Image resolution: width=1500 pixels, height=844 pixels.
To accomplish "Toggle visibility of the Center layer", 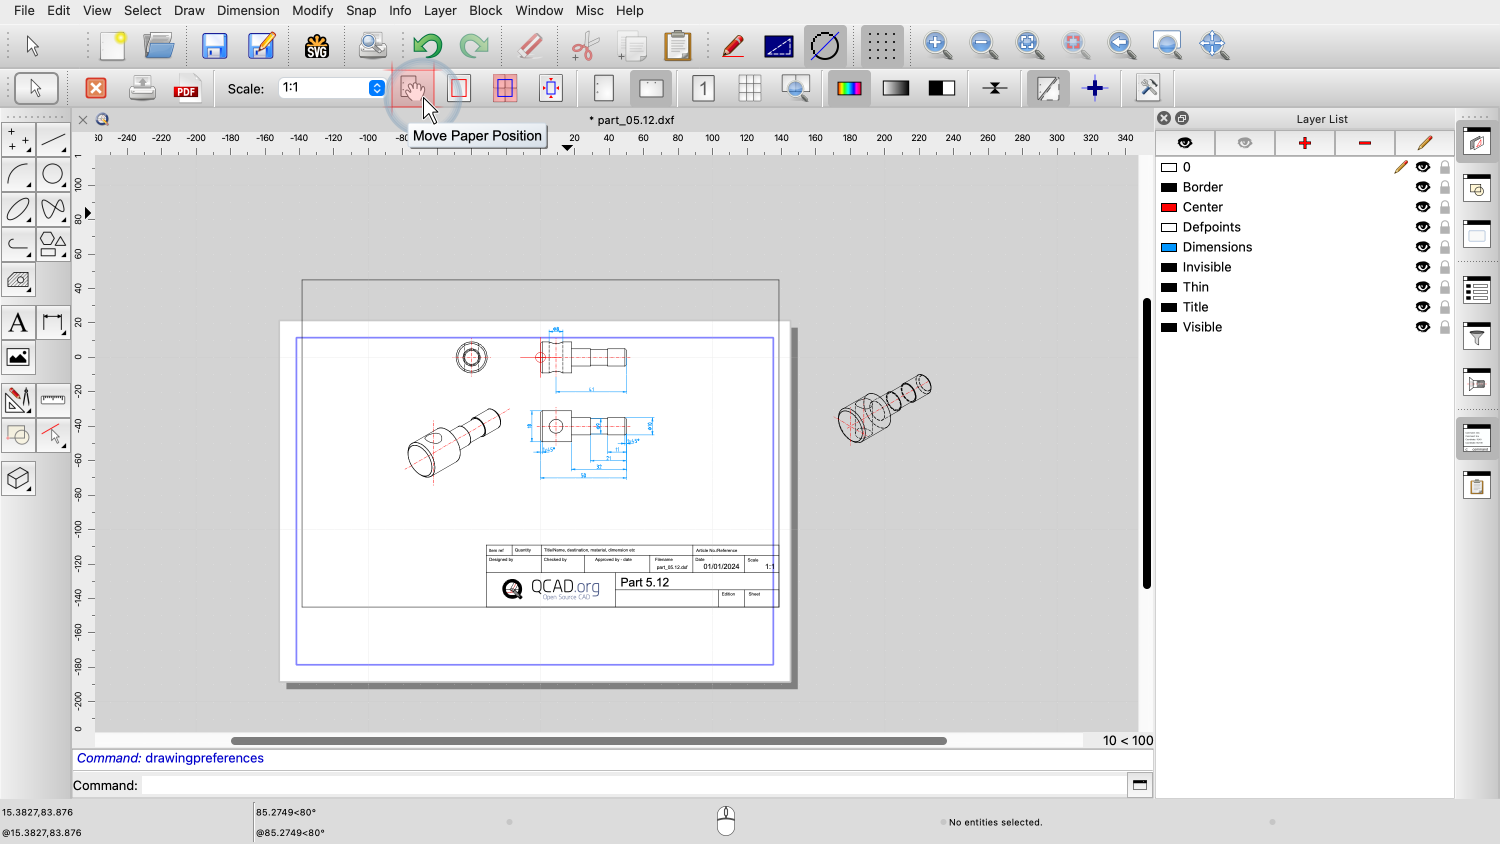I will 1422,207.
